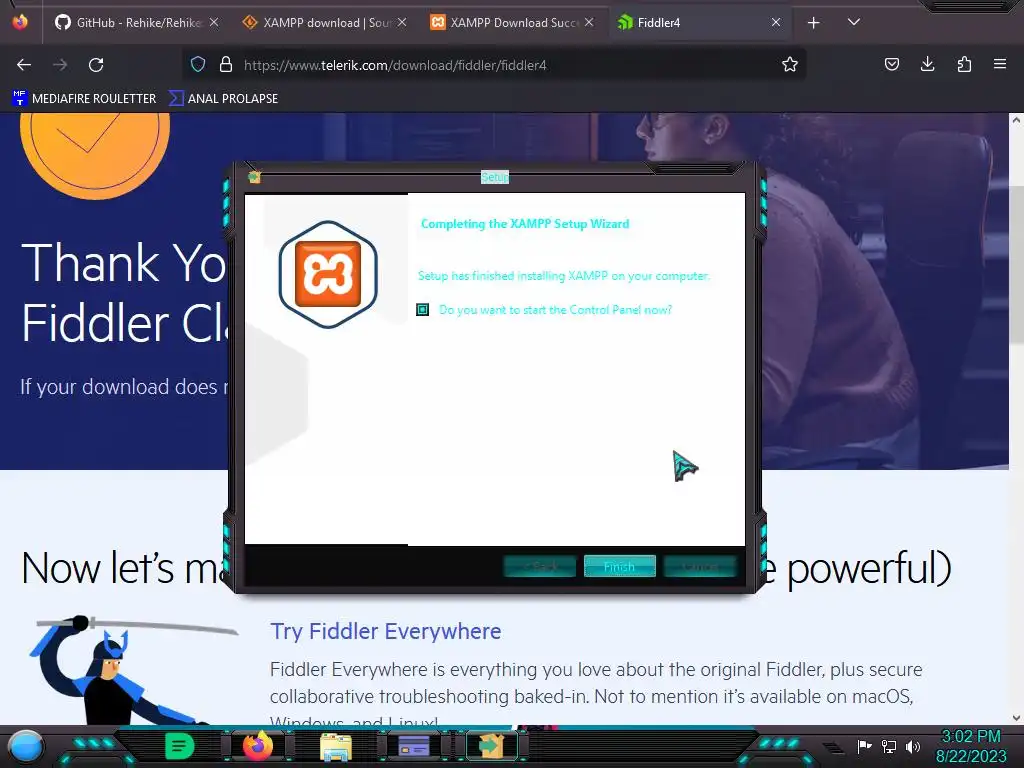Open the Save to Pocket button
Image resolution: width=1024 pixels, height=768 pixels.
coord(891,64)
